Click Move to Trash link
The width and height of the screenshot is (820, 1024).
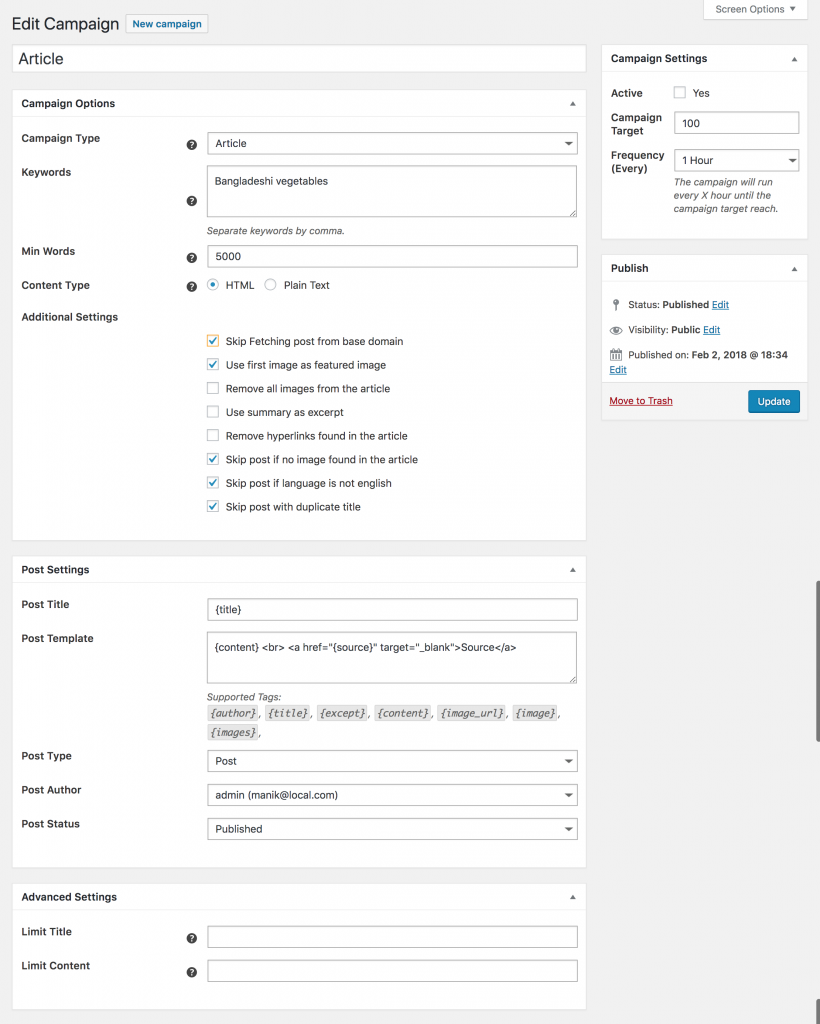[641, 401]
